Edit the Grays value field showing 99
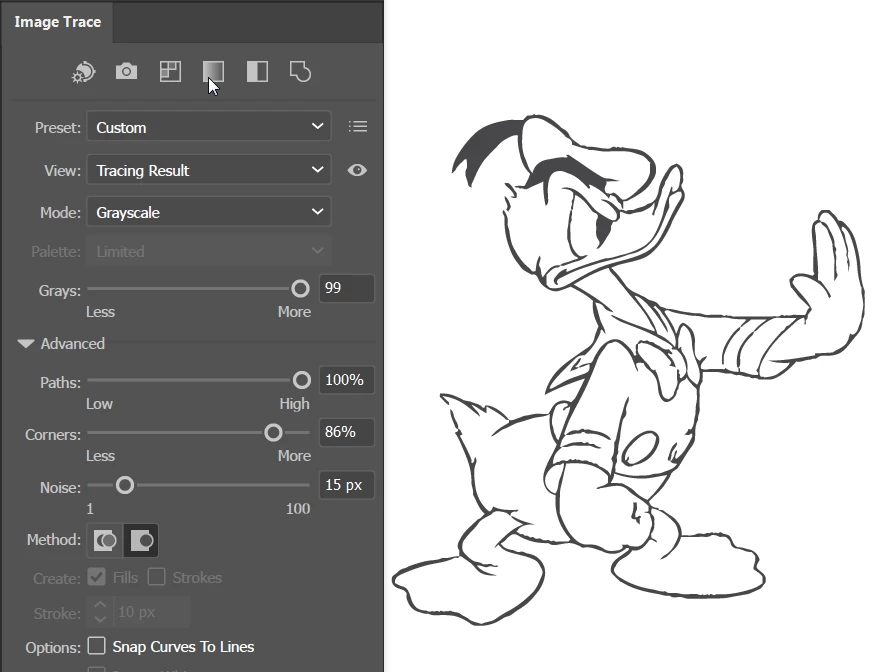Image resolution: width=895 pixels, height=672 pixels. [x=346, y=288]
